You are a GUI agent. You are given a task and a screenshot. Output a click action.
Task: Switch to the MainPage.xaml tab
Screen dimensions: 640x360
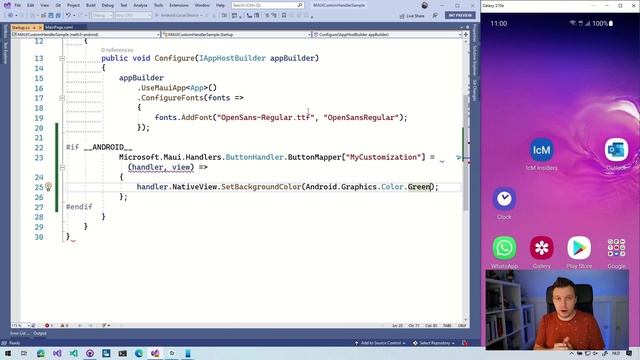tap(59, 27)
